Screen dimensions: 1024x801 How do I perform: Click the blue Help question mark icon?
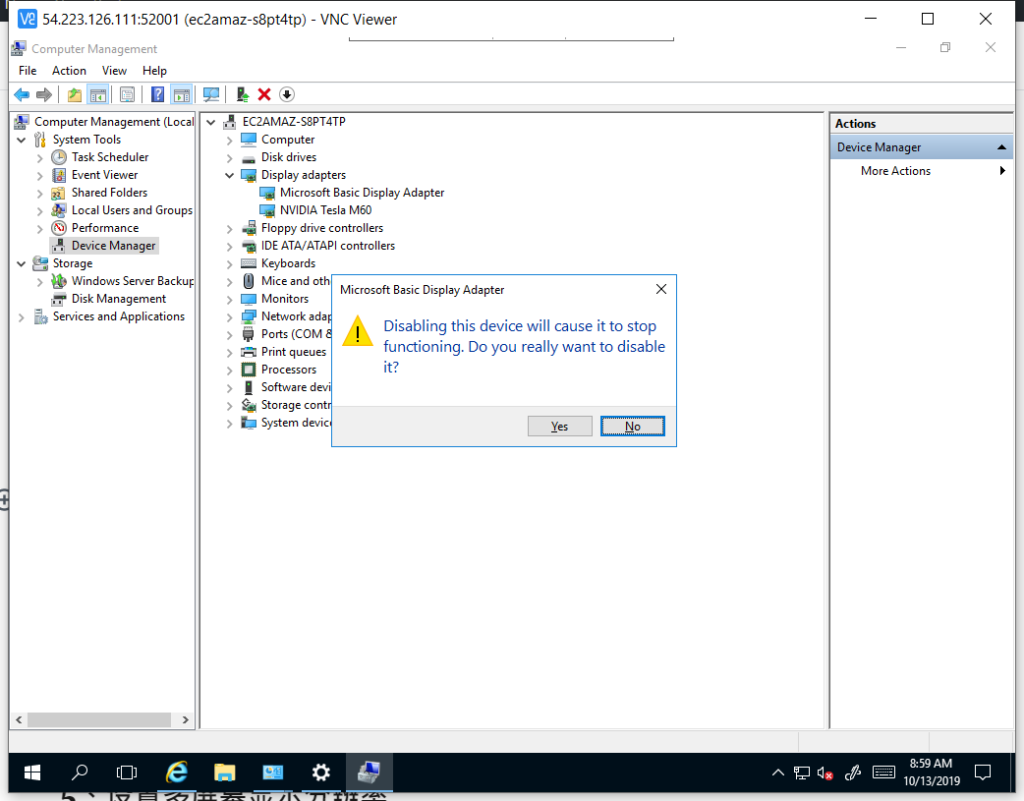pos(157,95)
